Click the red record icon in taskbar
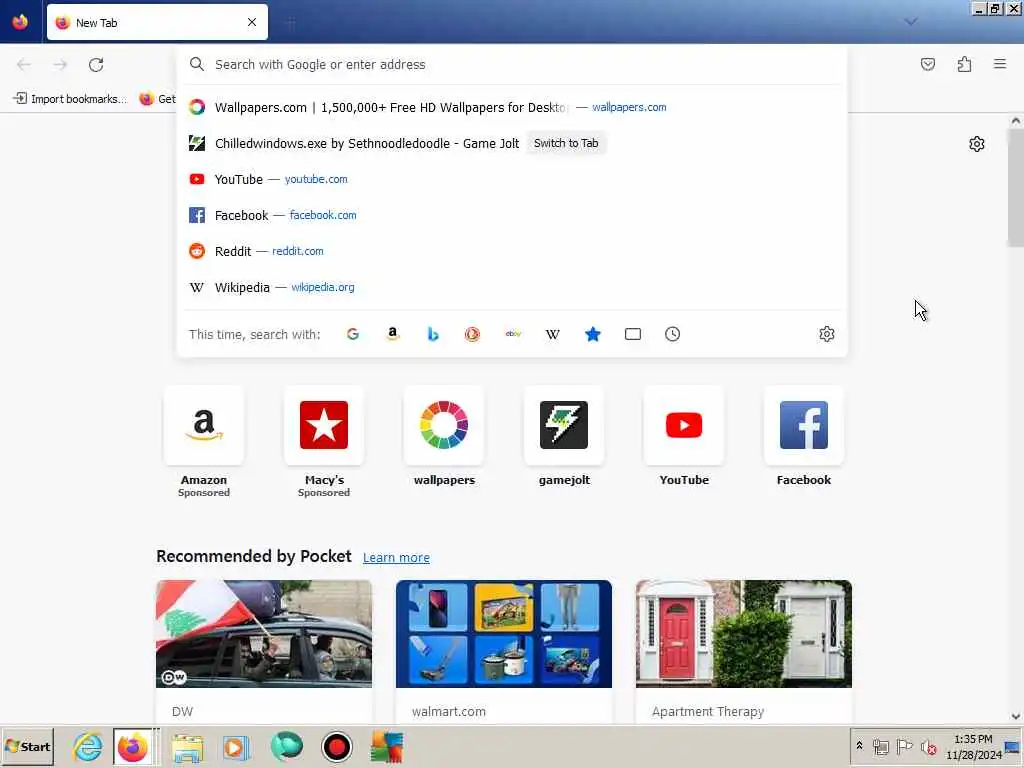 (336, 746)
